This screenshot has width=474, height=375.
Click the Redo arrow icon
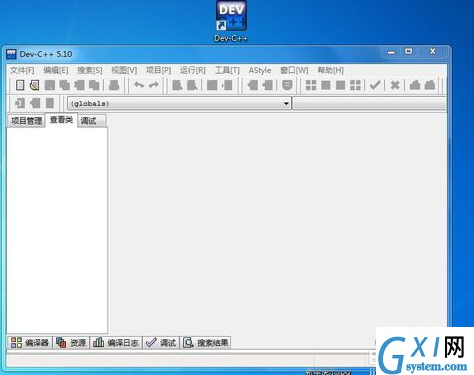click(154, 85)
